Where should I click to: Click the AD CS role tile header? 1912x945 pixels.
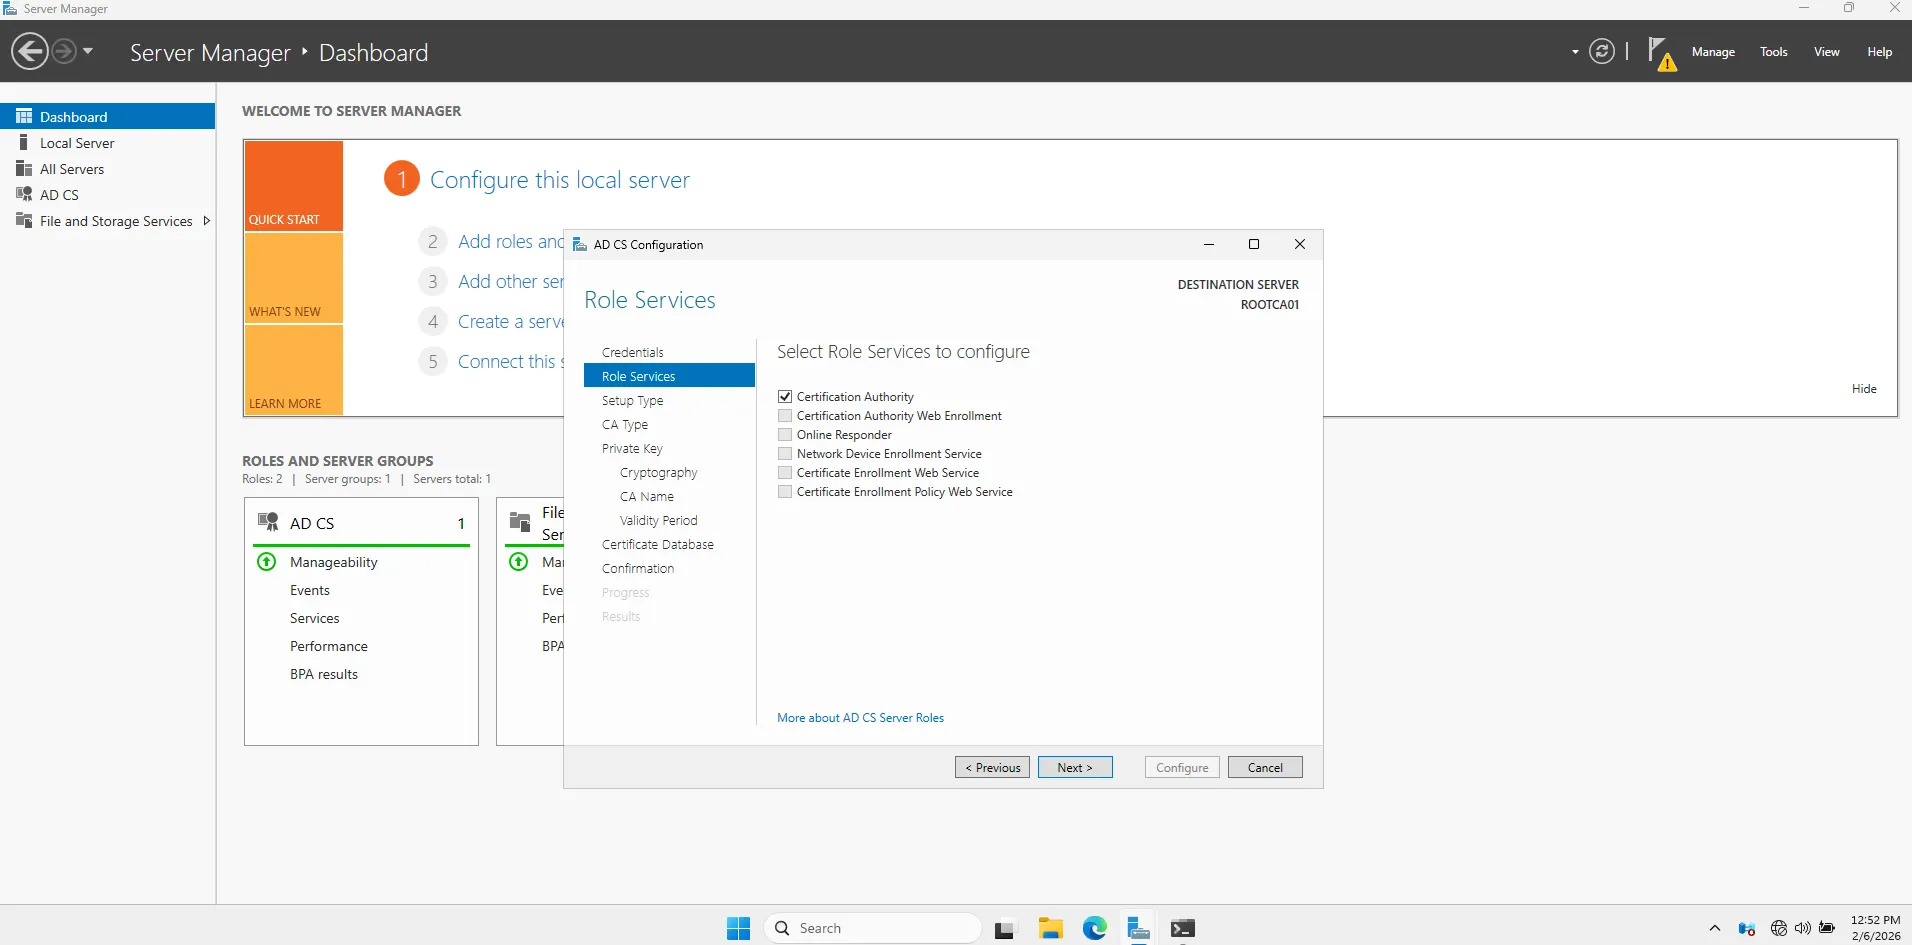coord(361,523)
